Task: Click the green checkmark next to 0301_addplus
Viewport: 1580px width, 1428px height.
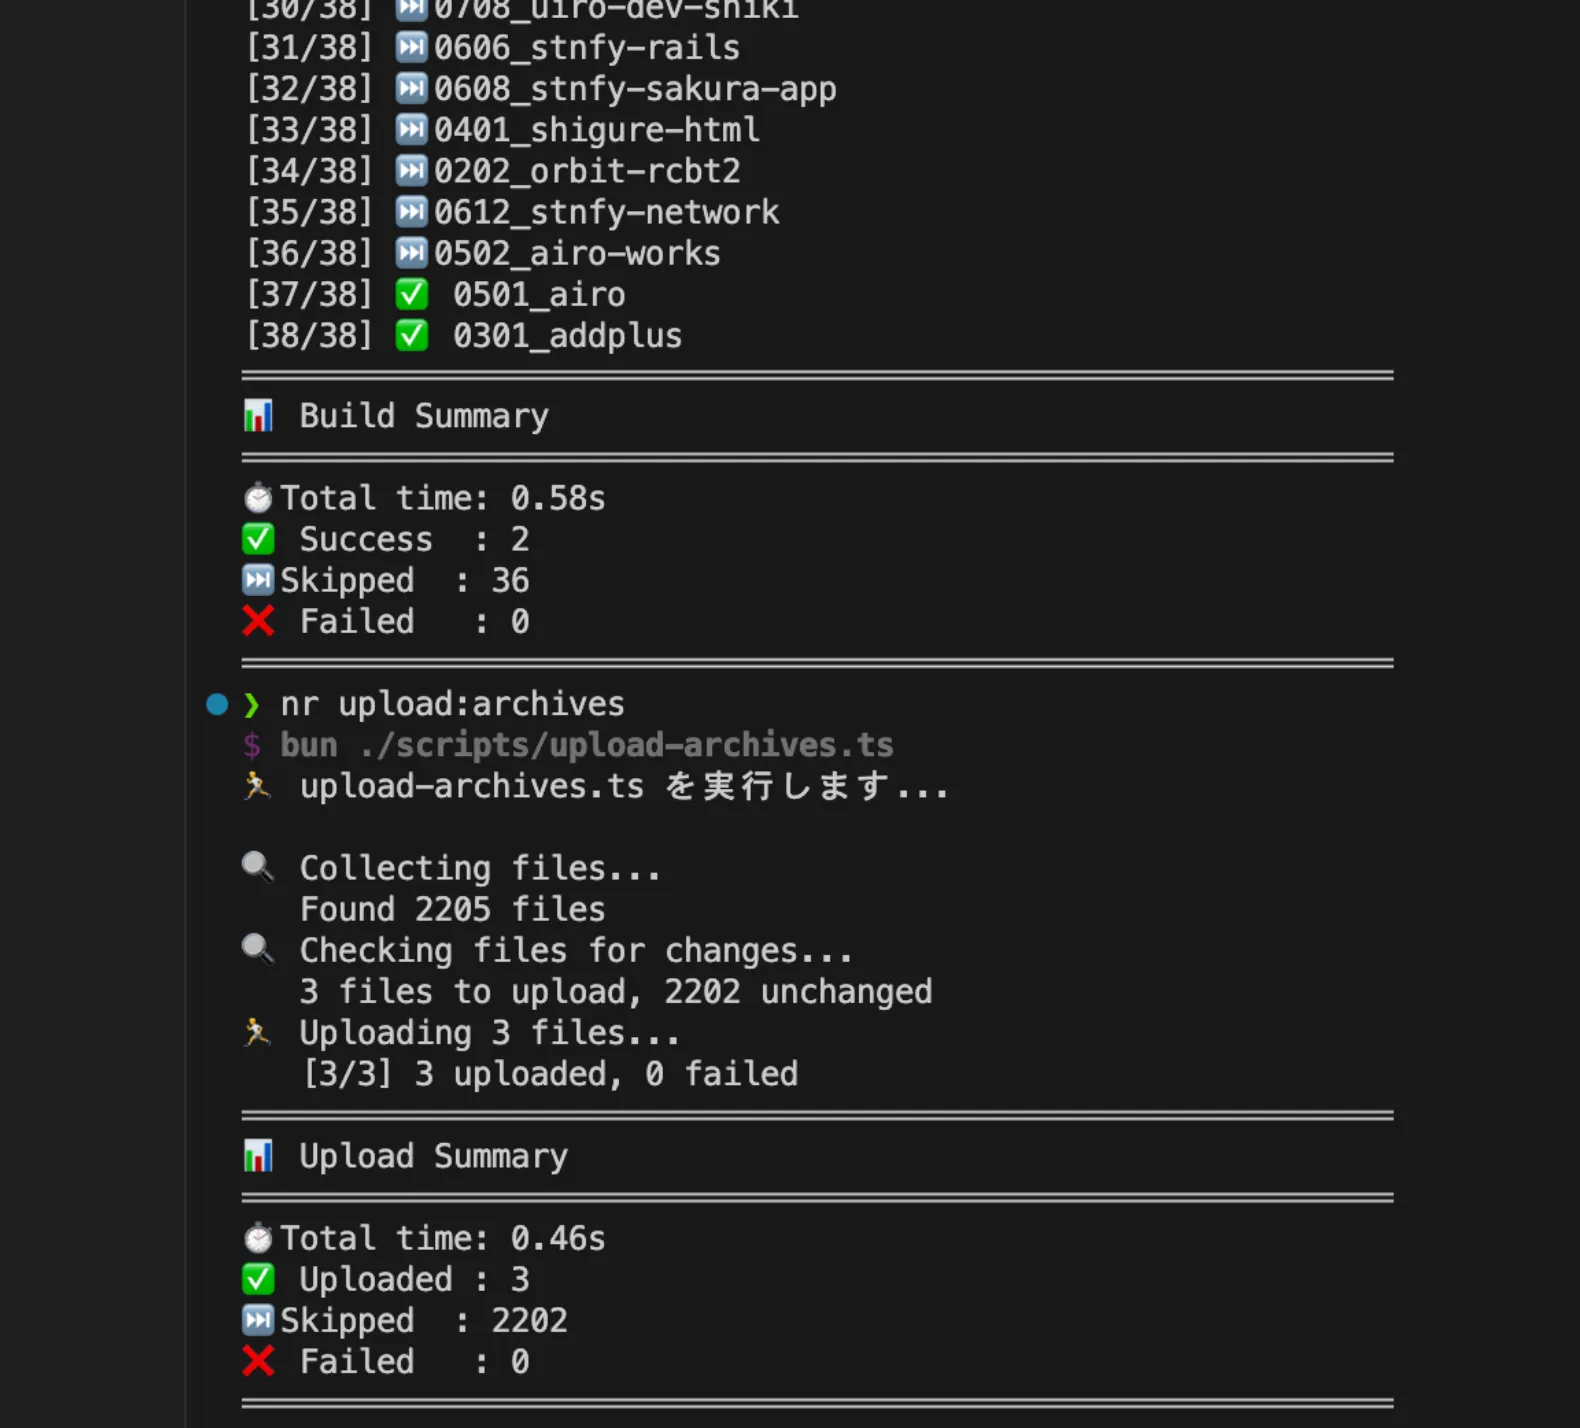Action: [411, 336]
